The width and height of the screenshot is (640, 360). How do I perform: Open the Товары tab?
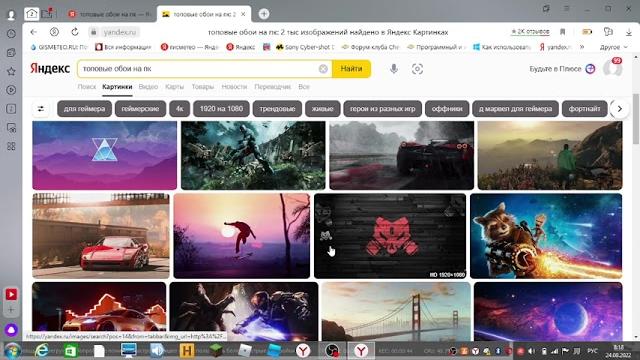[x=202, y=87]
